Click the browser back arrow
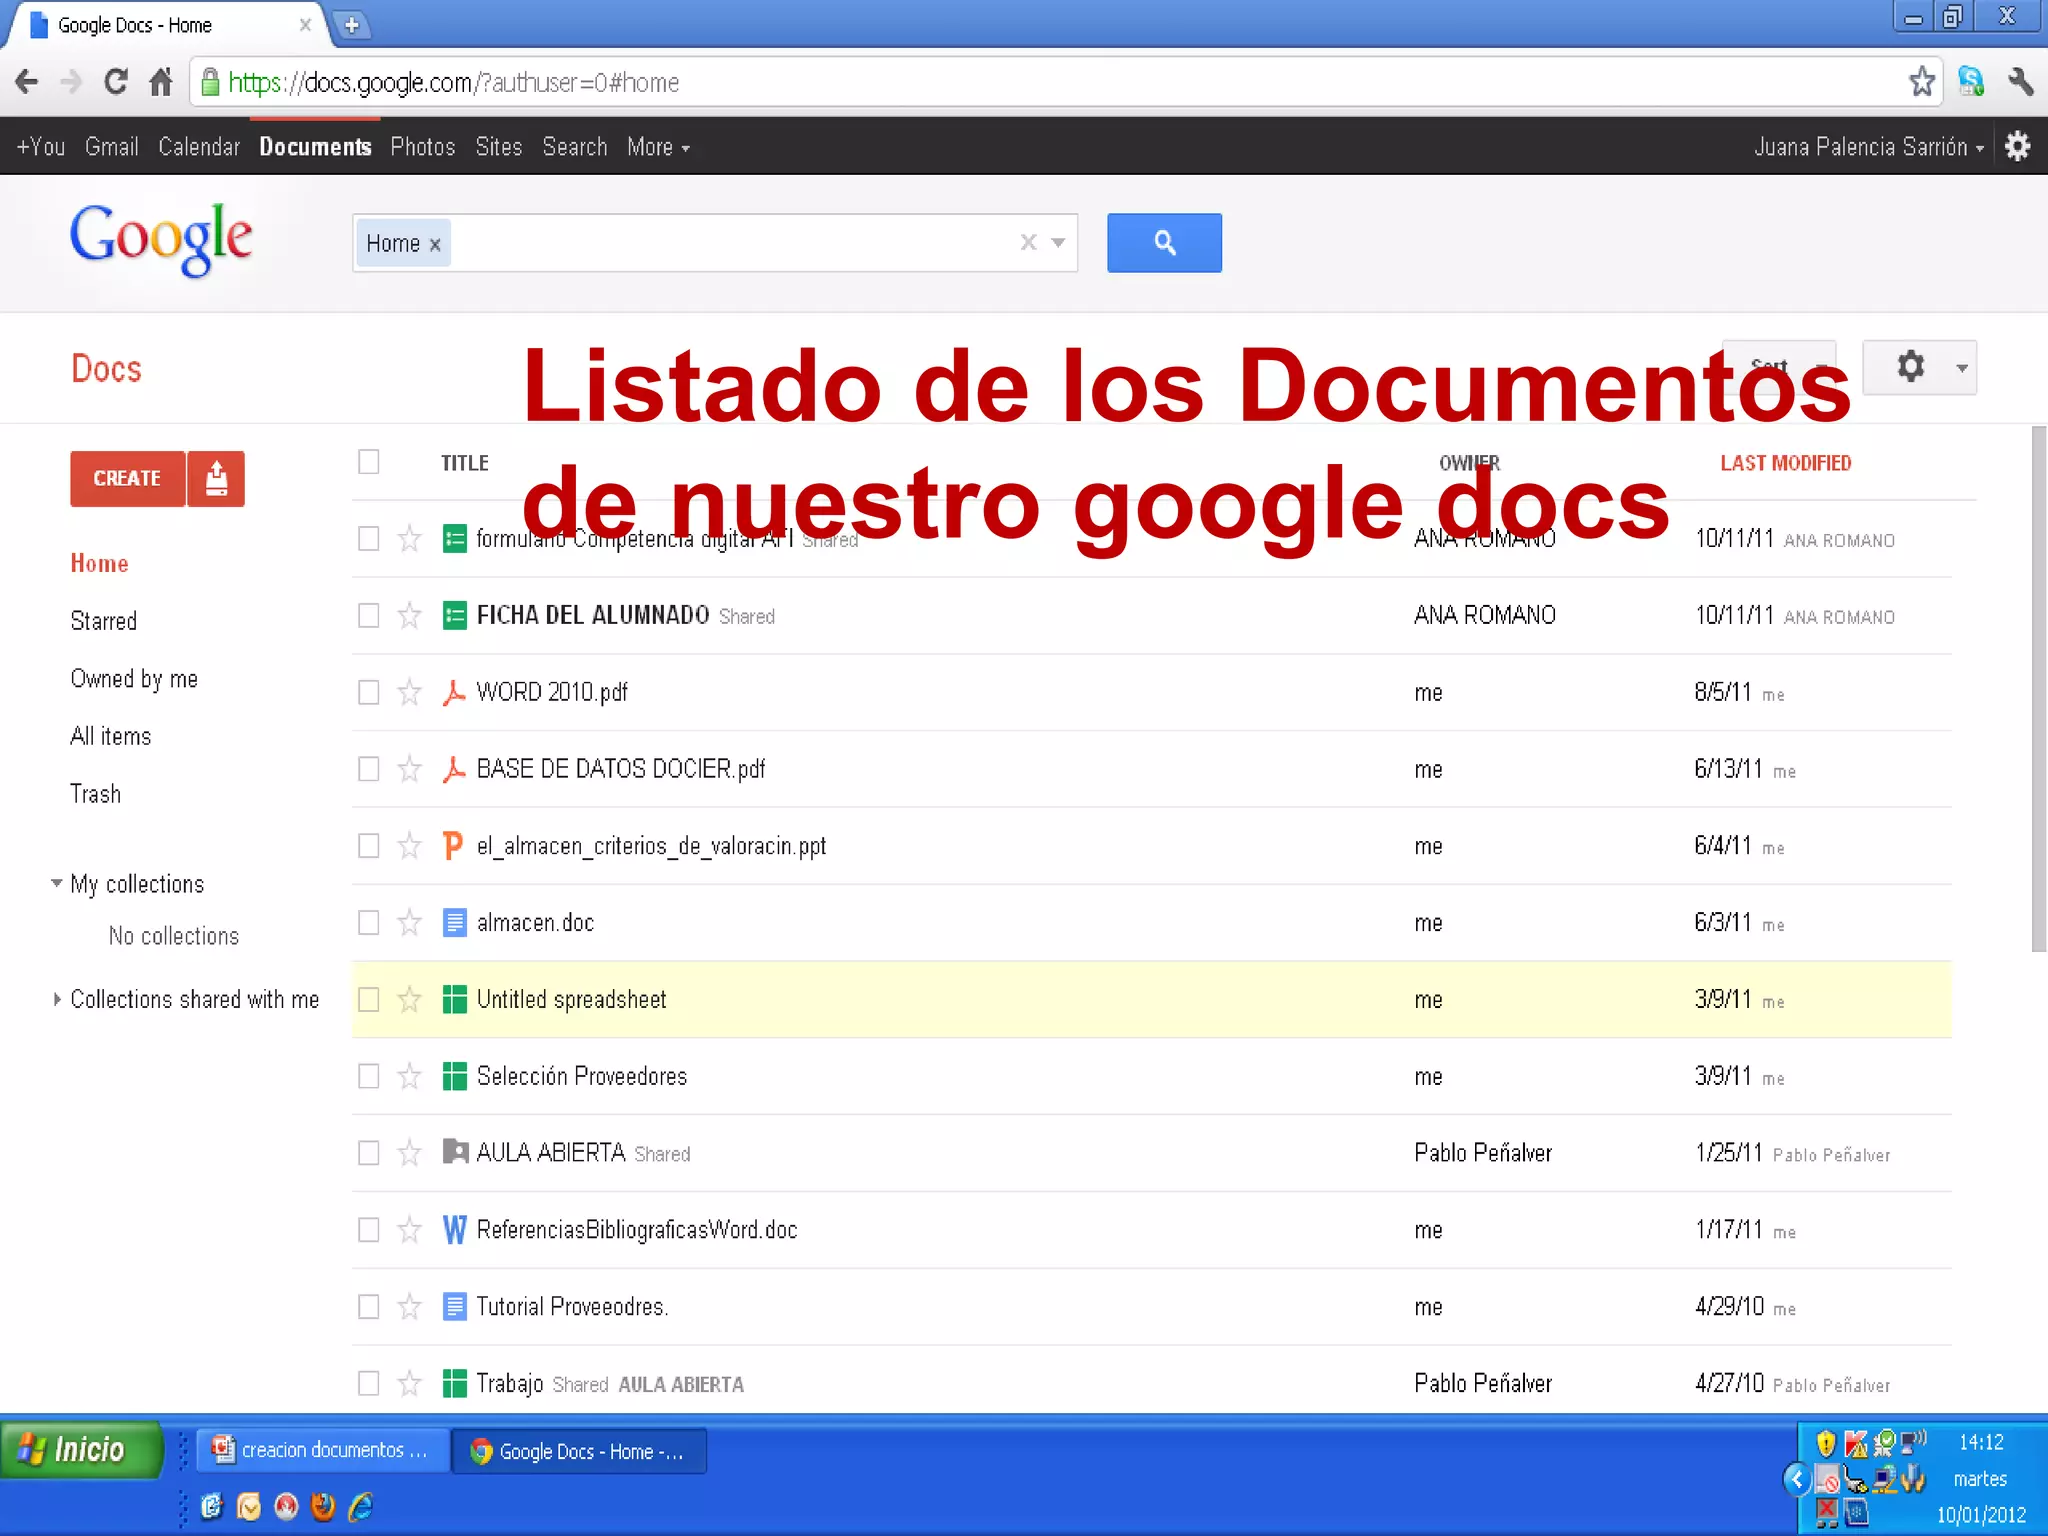This screenshot has width=2048, height=1536. coord(27,82)
